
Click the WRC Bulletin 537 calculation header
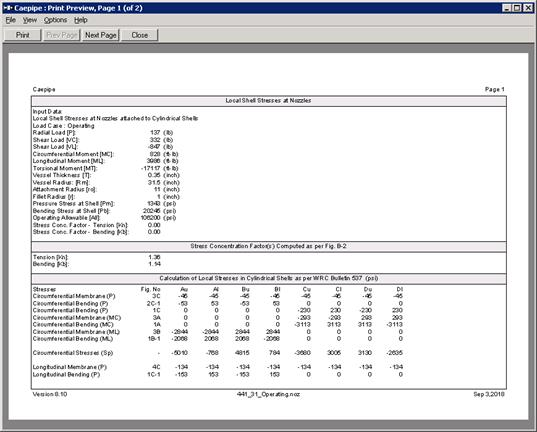coord(268,278)
